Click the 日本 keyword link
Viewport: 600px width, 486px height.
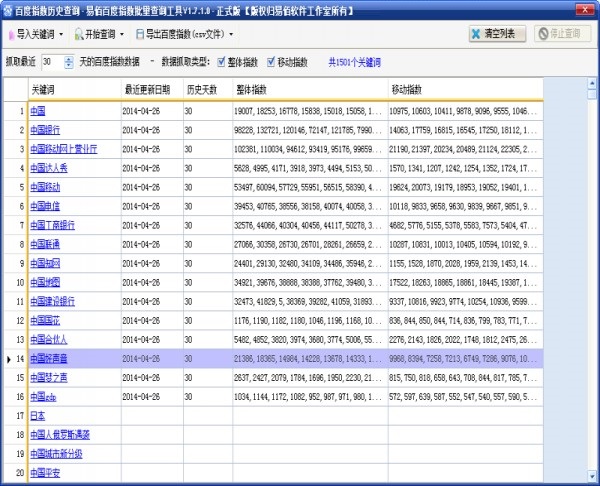[x=37, y=414]
